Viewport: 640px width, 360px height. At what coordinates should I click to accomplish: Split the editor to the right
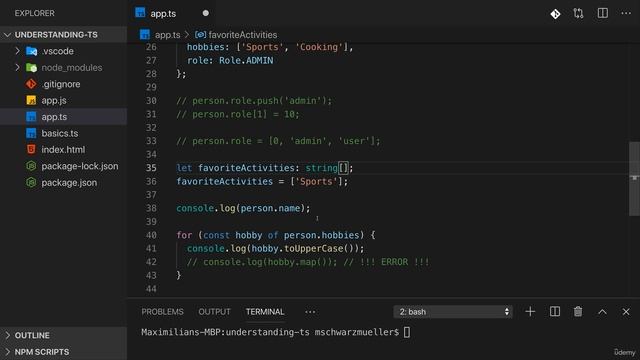(602, 13)
